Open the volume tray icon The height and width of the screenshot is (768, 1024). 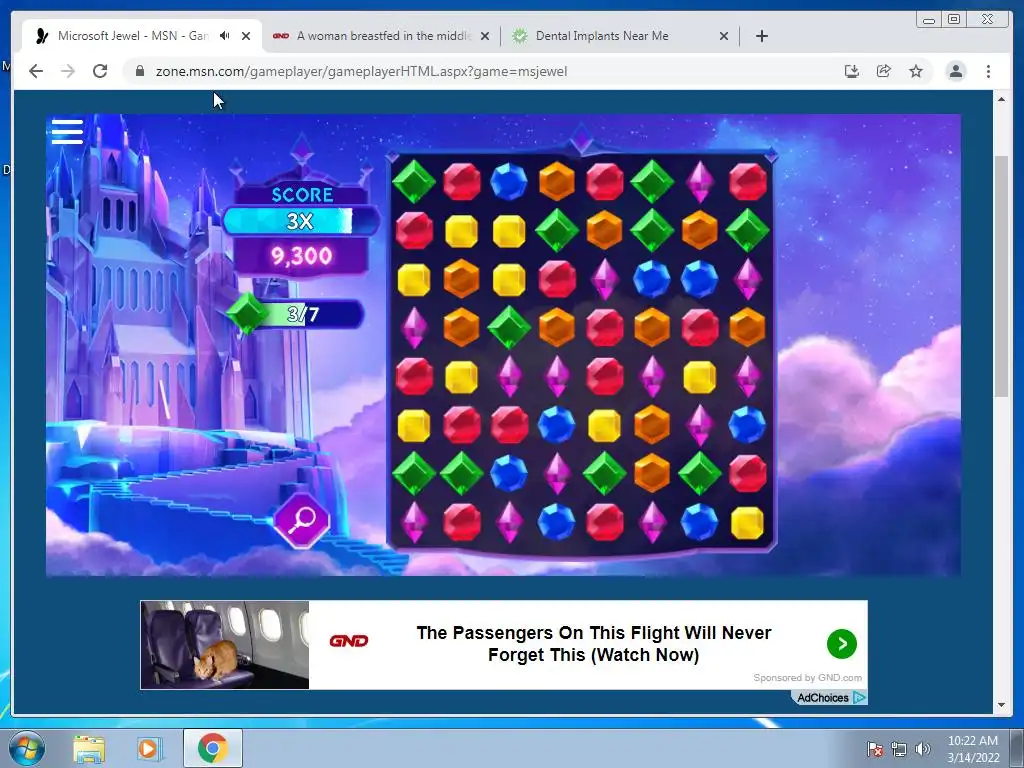pyautogui.click(x=923, y=749)
